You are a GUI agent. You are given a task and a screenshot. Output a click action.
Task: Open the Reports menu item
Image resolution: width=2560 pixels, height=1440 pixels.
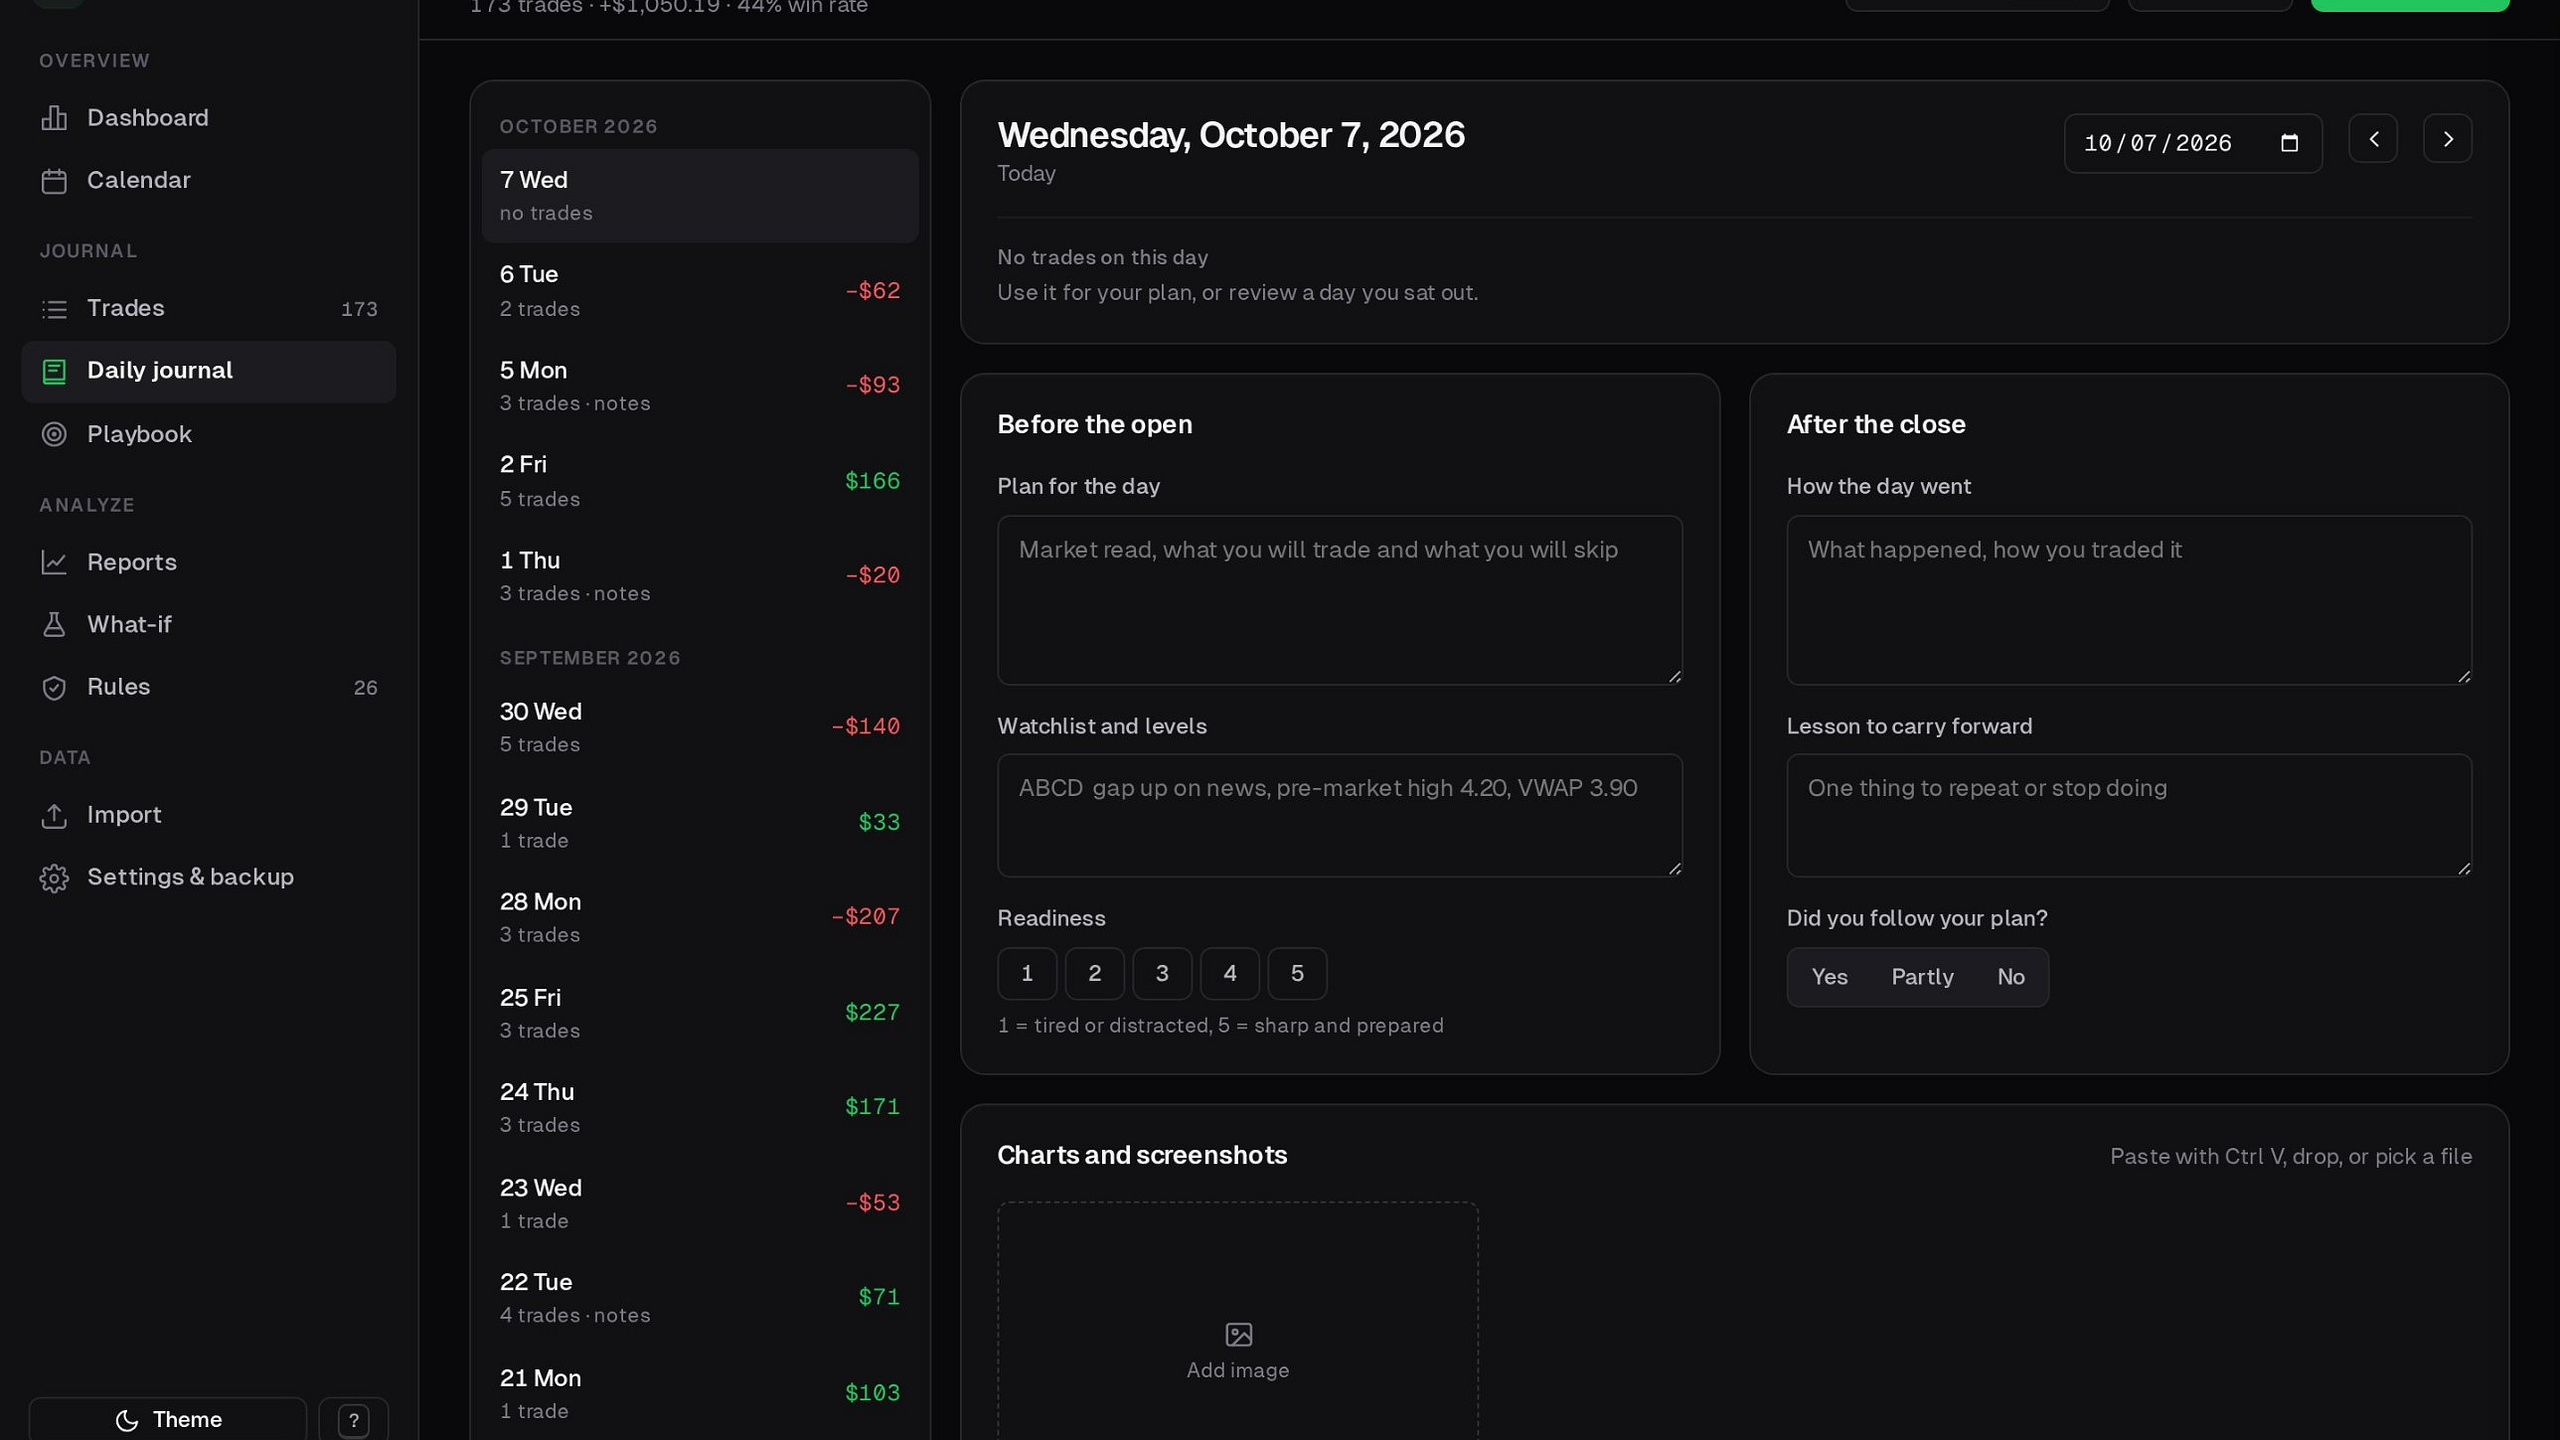pyautogui.click(x=208, y=563)
